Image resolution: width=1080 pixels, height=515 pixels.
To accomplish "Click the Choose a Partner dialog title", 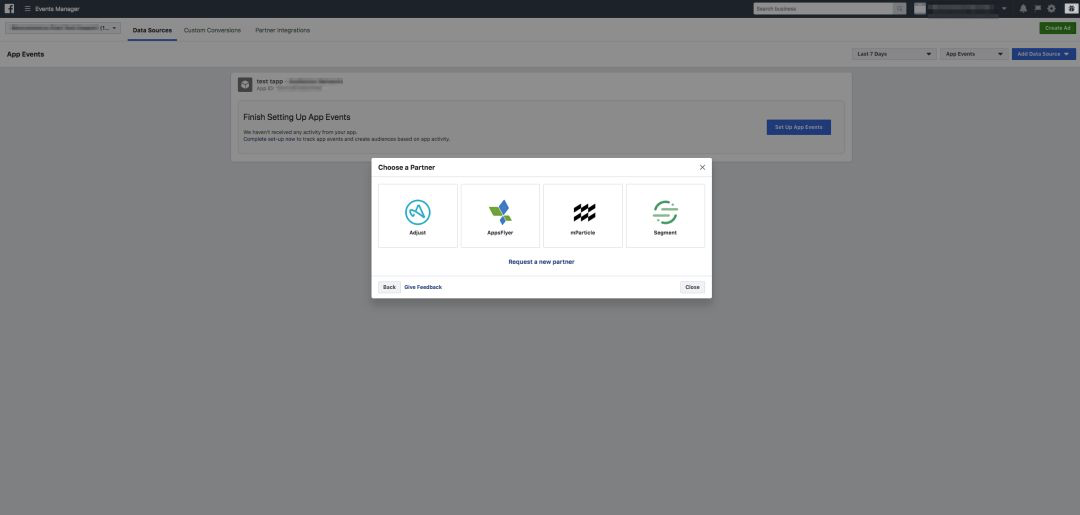I will point(406,167).
